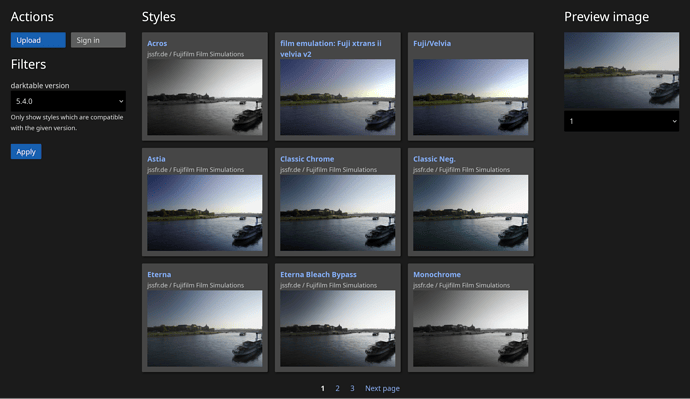Click the Actions heading
Viewport: 690px width, 399px height.
click(x=32, y=17)
